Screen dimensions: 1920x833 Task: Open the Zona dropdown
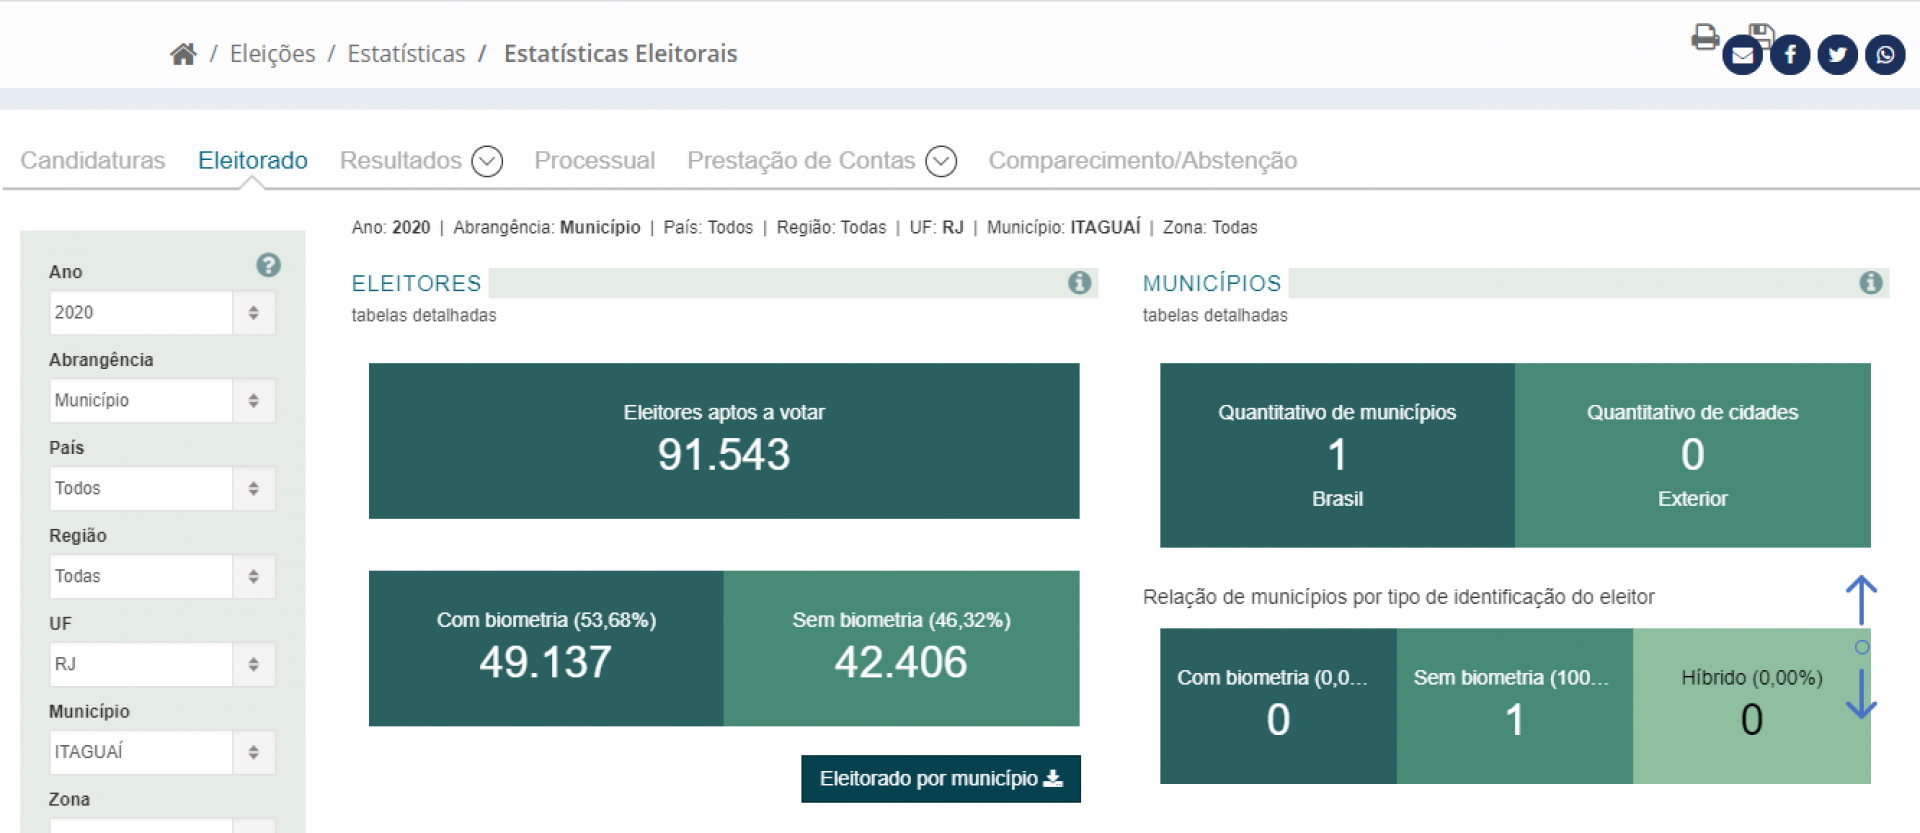click(x=162, y=826)
